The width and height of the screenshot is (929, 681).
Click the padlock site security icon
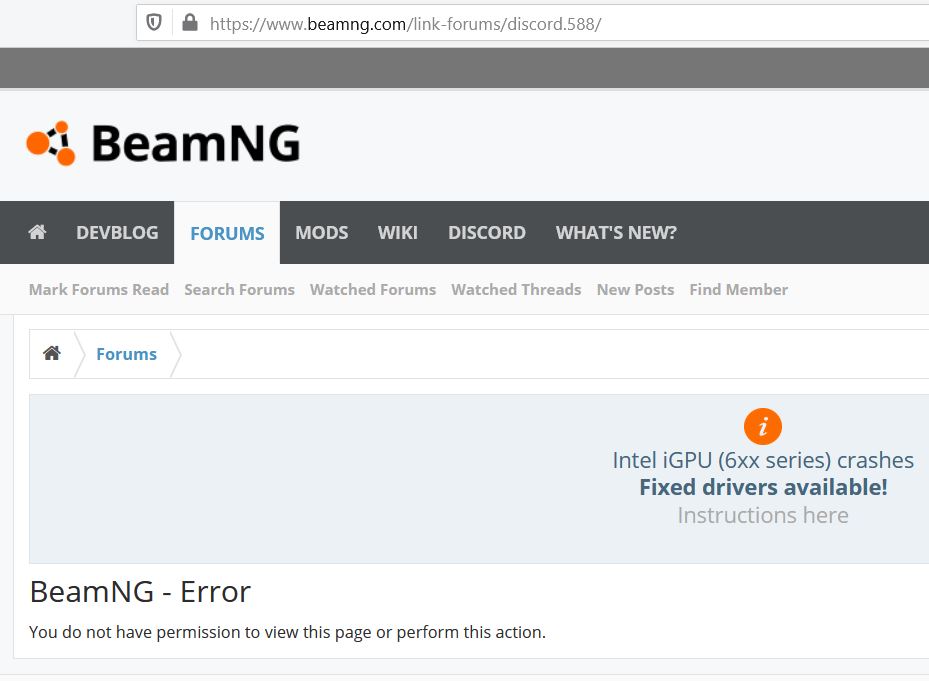pyautogui.click(x=190, y=23)
